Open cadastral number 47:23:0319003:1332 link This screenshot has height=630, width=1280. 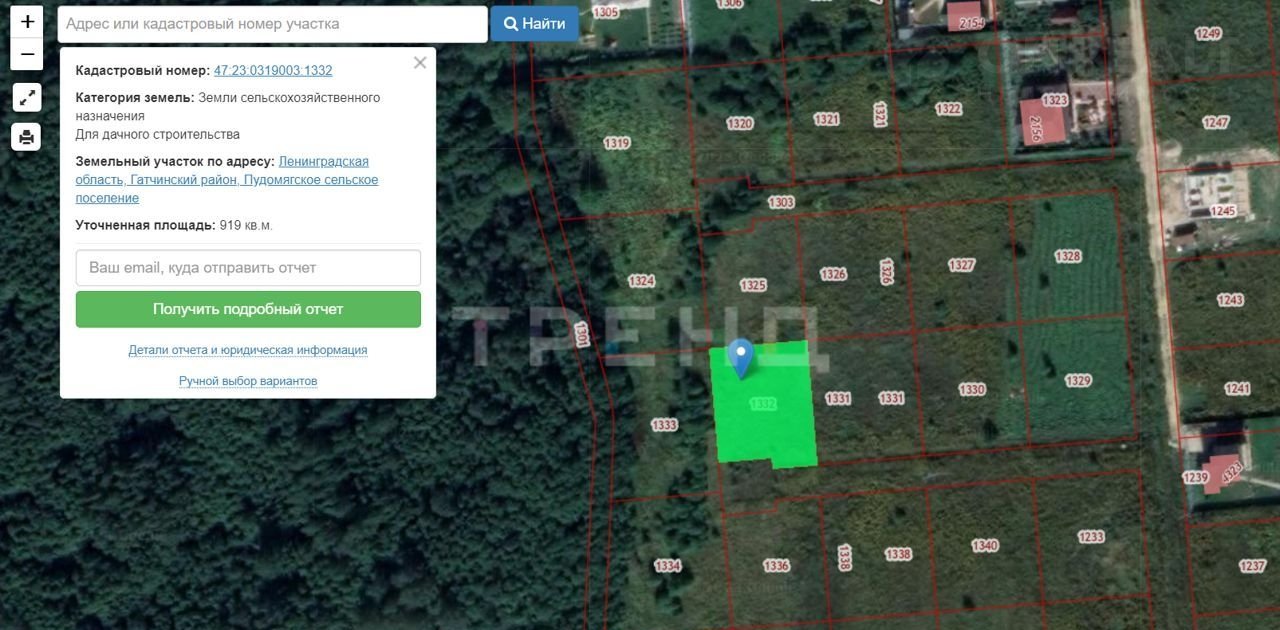pos(273,71)
